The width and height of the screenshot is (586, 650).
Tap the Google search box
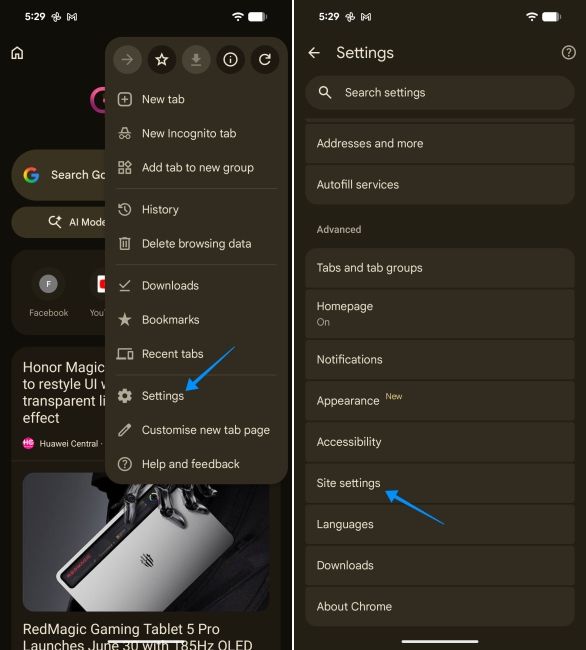tap(60, 175)
